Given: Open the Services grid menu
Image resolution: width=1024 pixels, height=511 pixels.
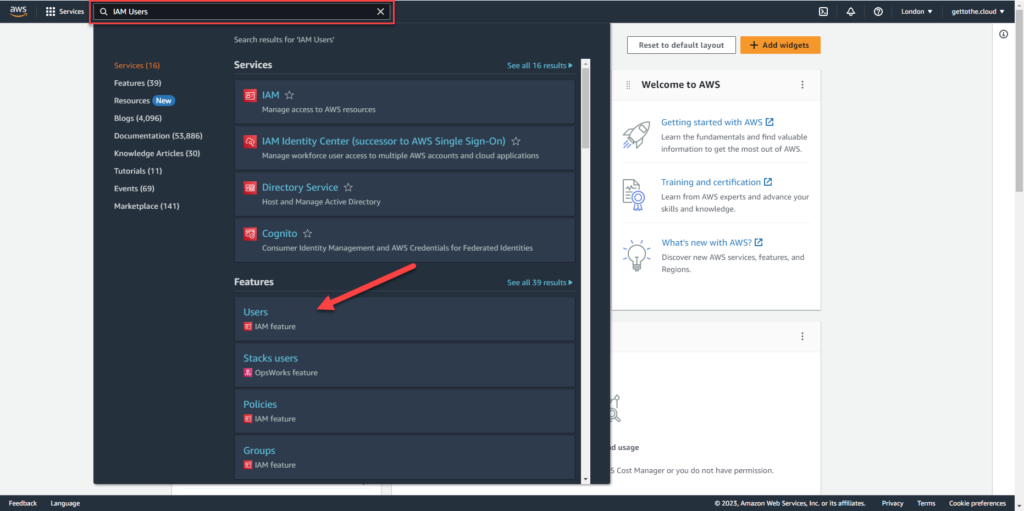Looking at the screenshot, I should pos(65,12).
